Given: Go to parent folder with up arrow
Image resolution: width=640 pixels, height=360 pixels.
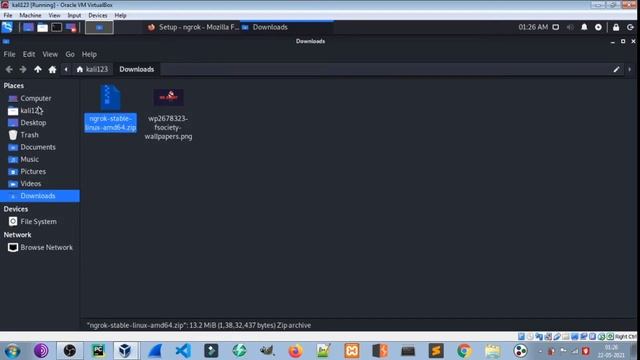Looking at the screenshot, I should click(x=38, y=69).
